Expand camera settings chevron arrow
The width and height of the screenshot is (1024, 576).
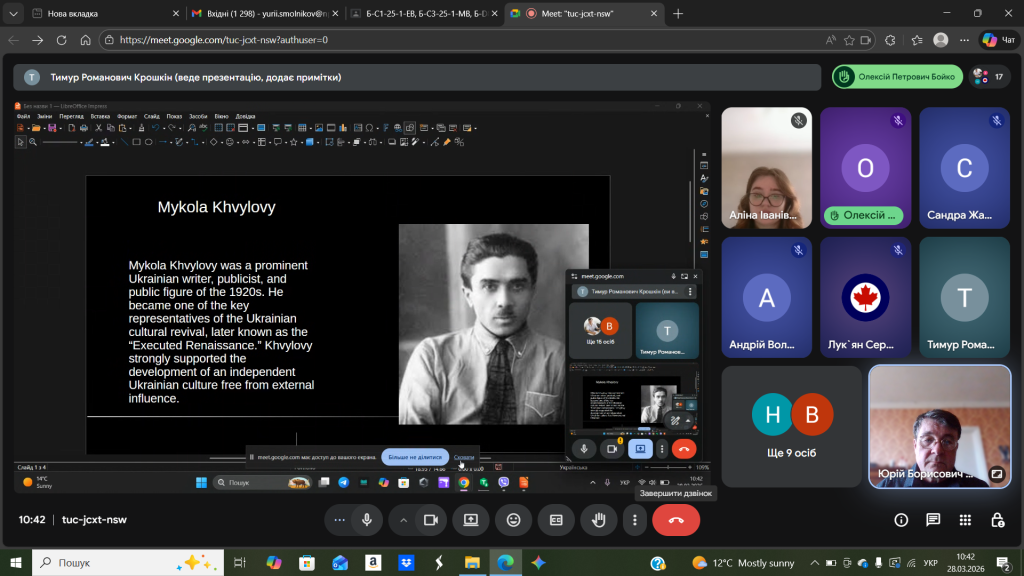404,520
